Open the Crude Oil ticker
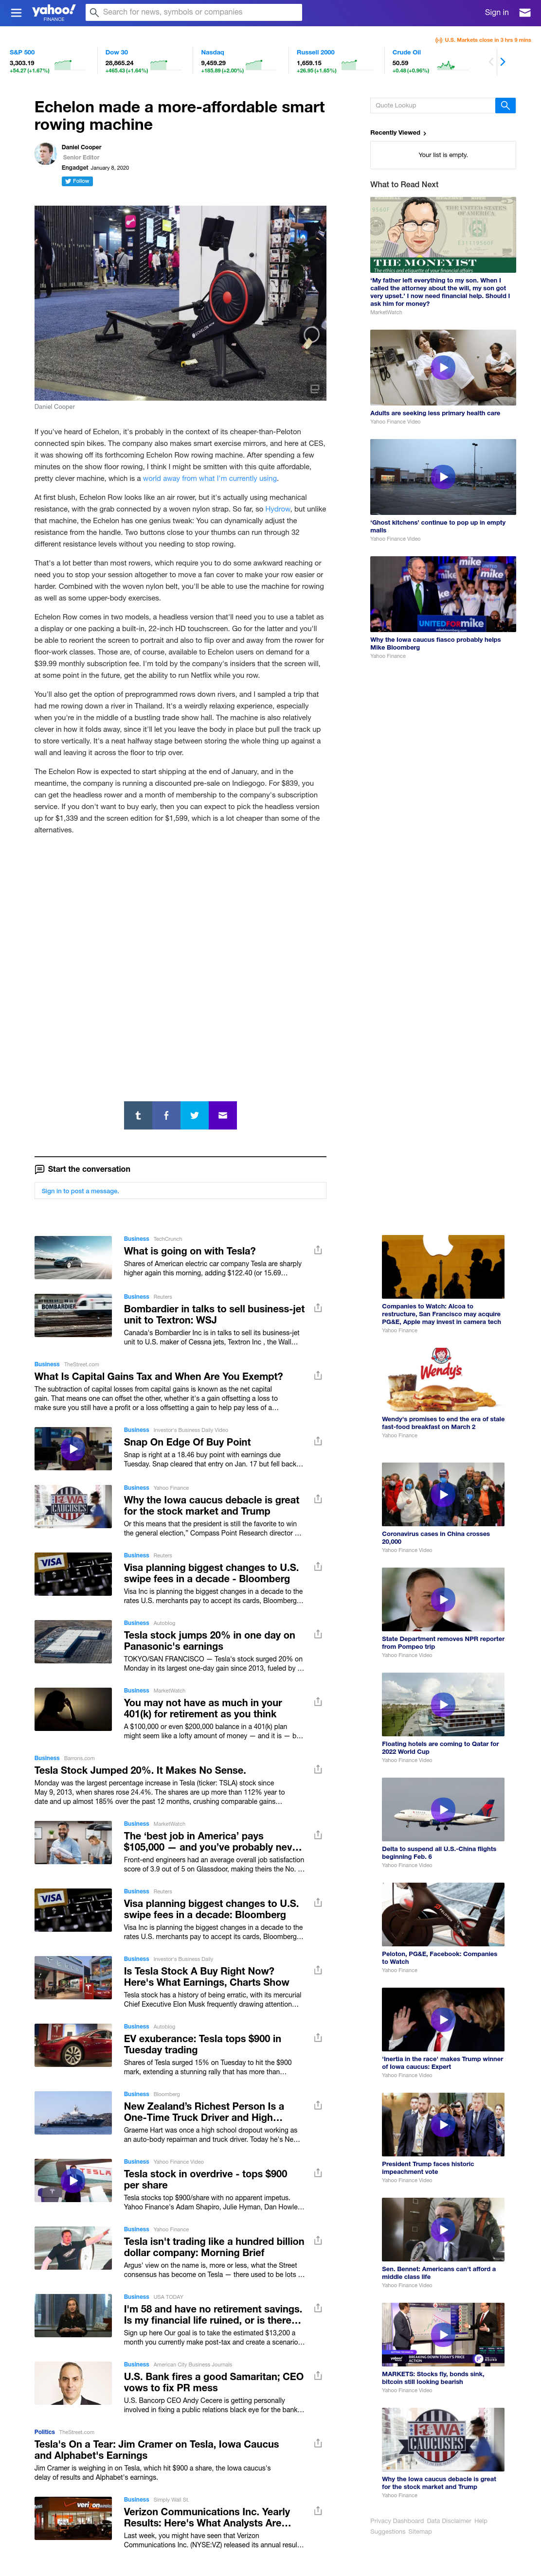 pyautogui.click(x=406, y=52)
